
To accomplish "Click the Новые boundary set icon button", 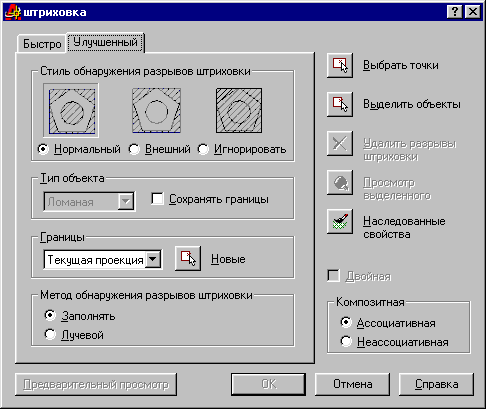I will (188, 258).
